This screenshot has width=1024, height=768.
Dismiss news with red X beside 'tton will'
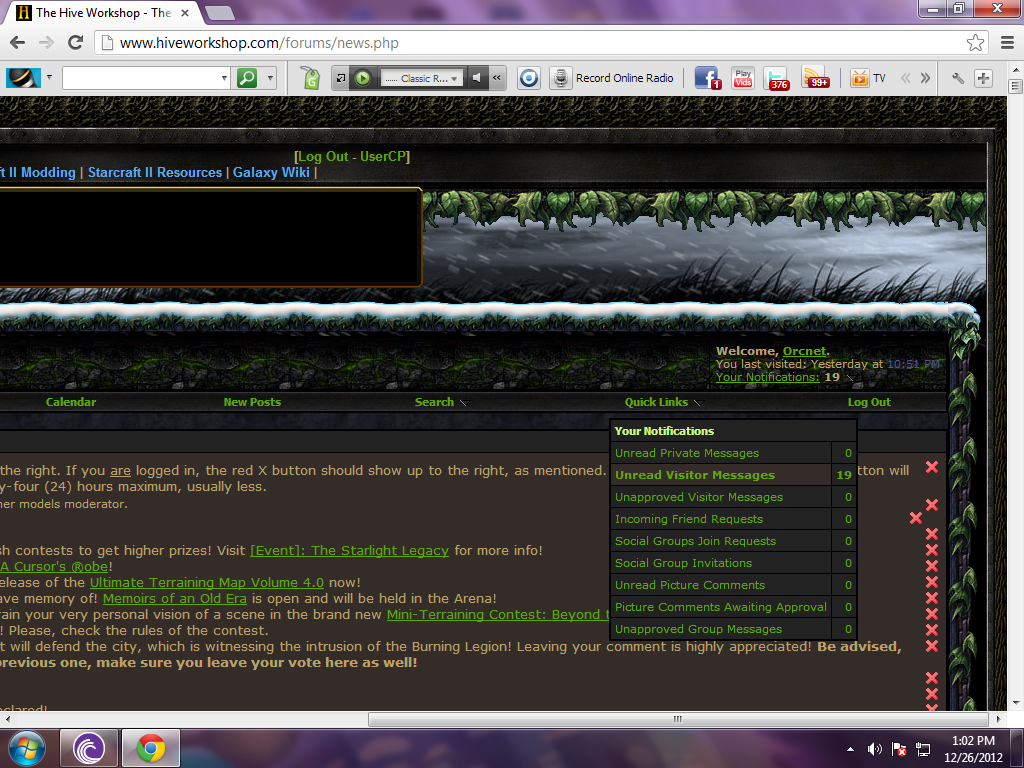click(x=932, y=467)
